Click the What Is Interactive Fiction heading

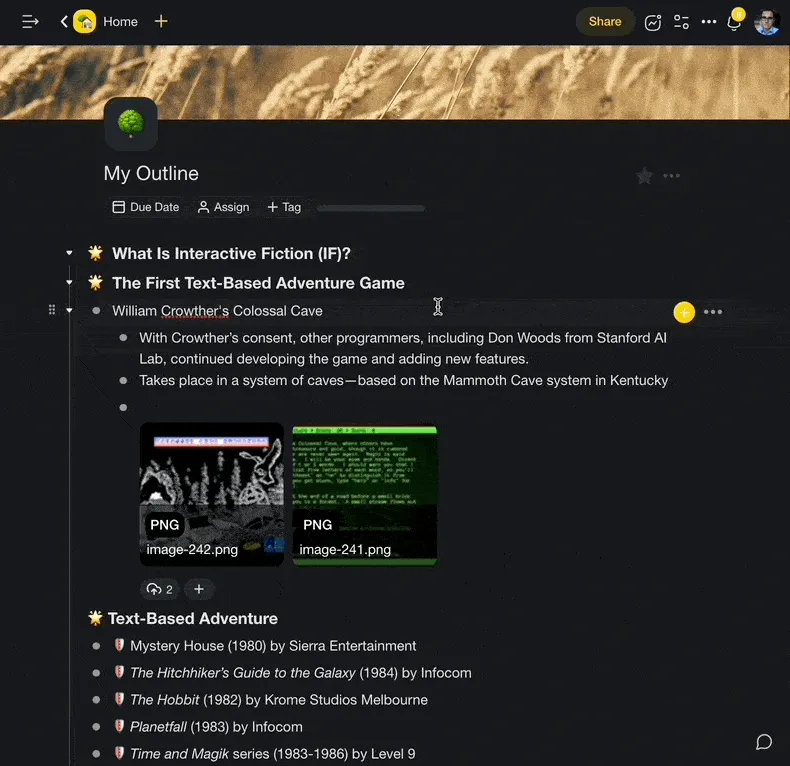231,253
